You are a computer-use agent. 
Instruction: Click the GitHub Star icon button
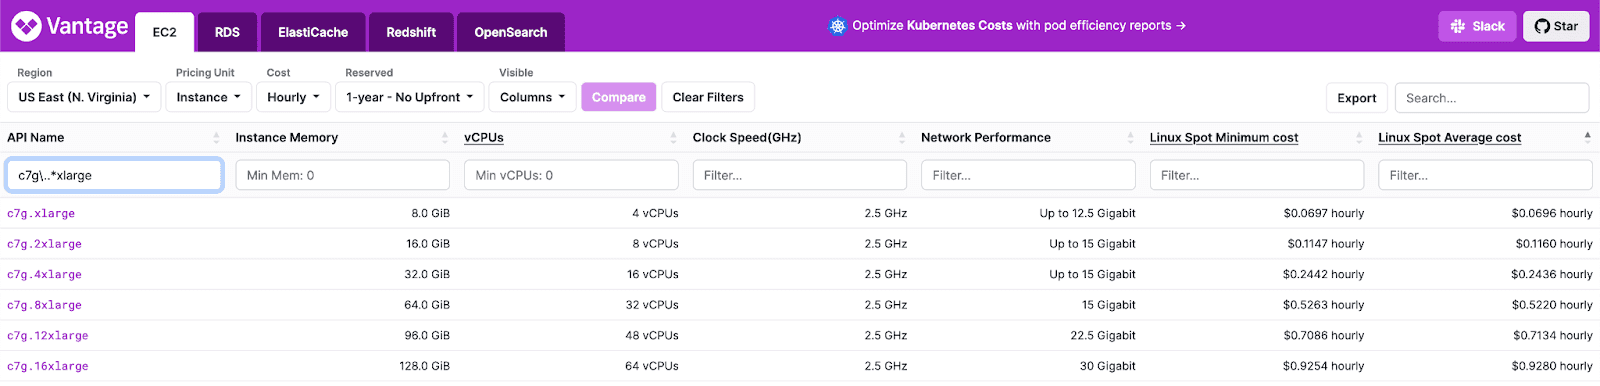pyautogui.click(x=1556, y=26)
